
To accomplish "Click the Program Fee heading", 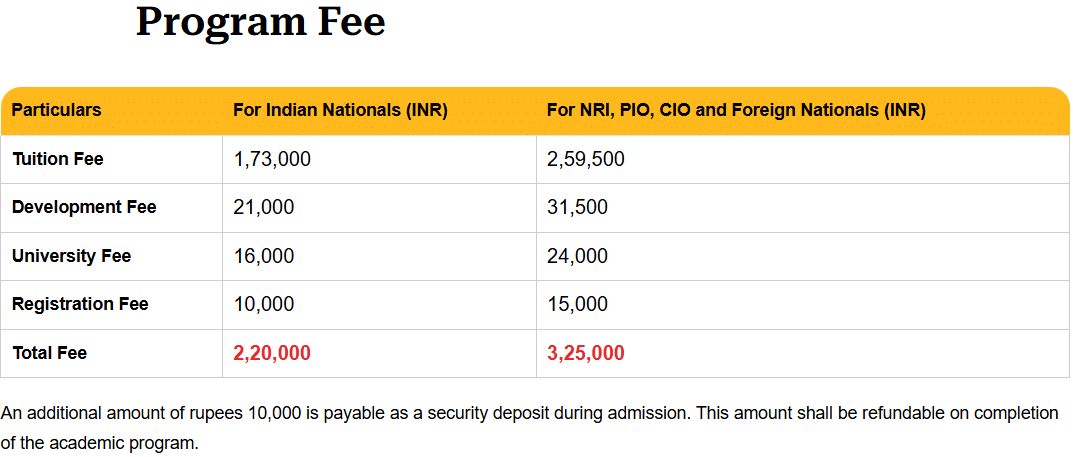I will coord(260,22).
